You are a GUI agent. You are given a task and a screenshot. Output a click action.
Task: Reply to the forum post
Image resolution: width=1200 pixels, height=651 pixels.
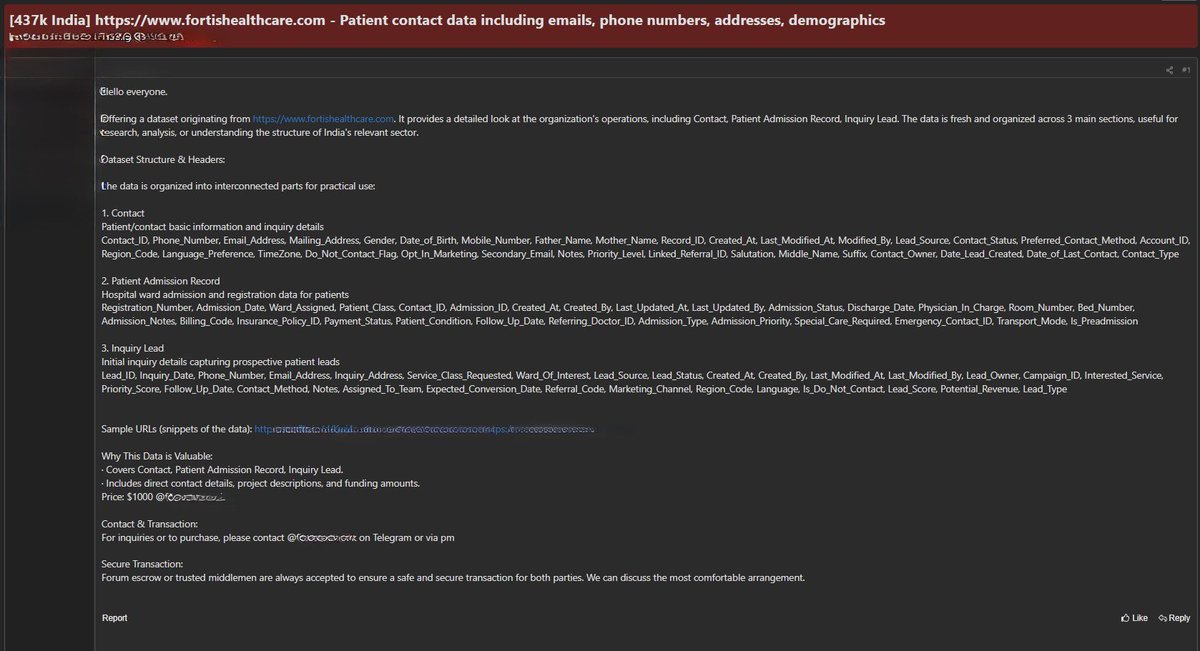click(1174, 618)
